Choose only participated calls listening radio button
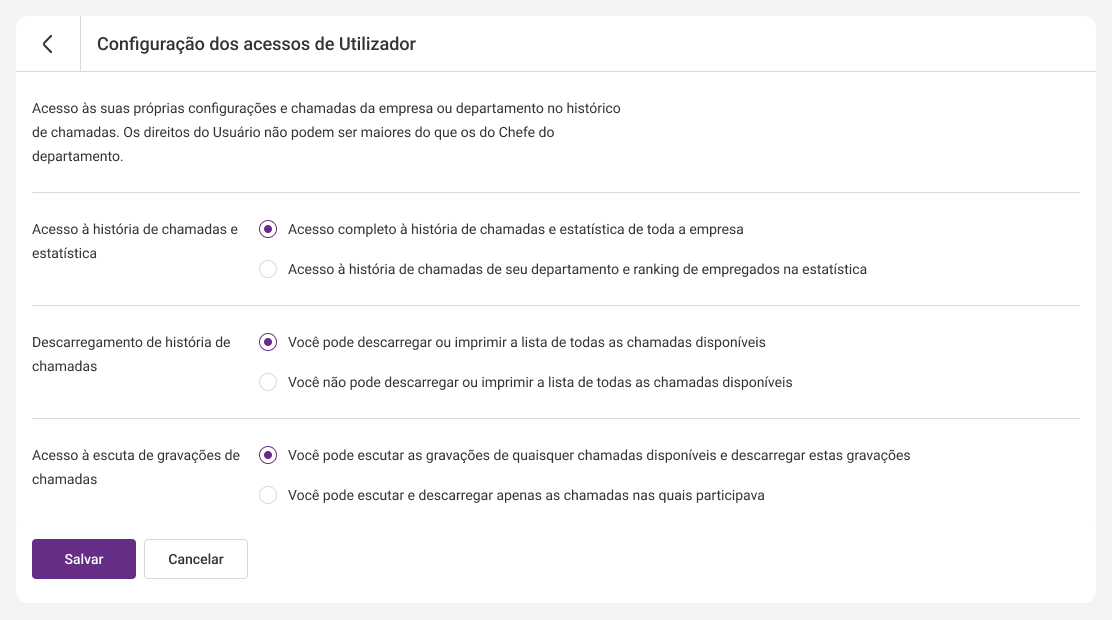This screenshot has width=1112, height=620. 268,494
